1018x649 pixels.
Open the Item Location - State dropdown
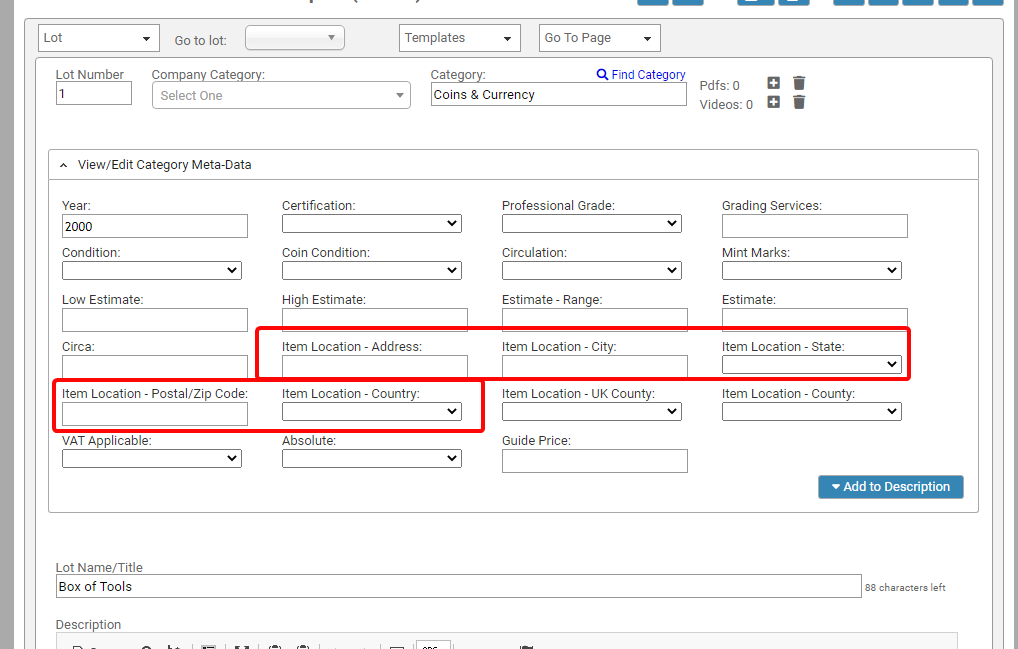tap(811, 364)
